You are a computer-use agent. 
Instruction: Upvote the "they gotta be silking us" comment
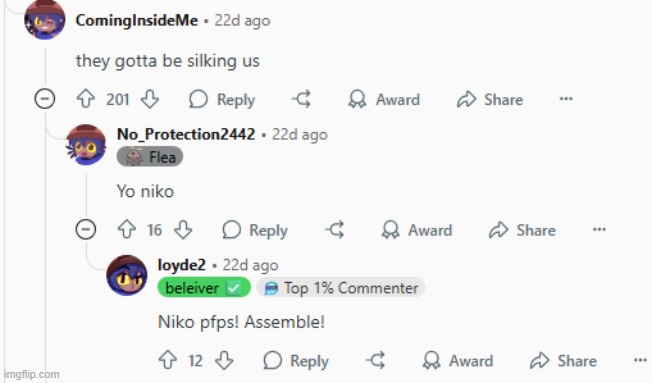(x=86, y=99)
